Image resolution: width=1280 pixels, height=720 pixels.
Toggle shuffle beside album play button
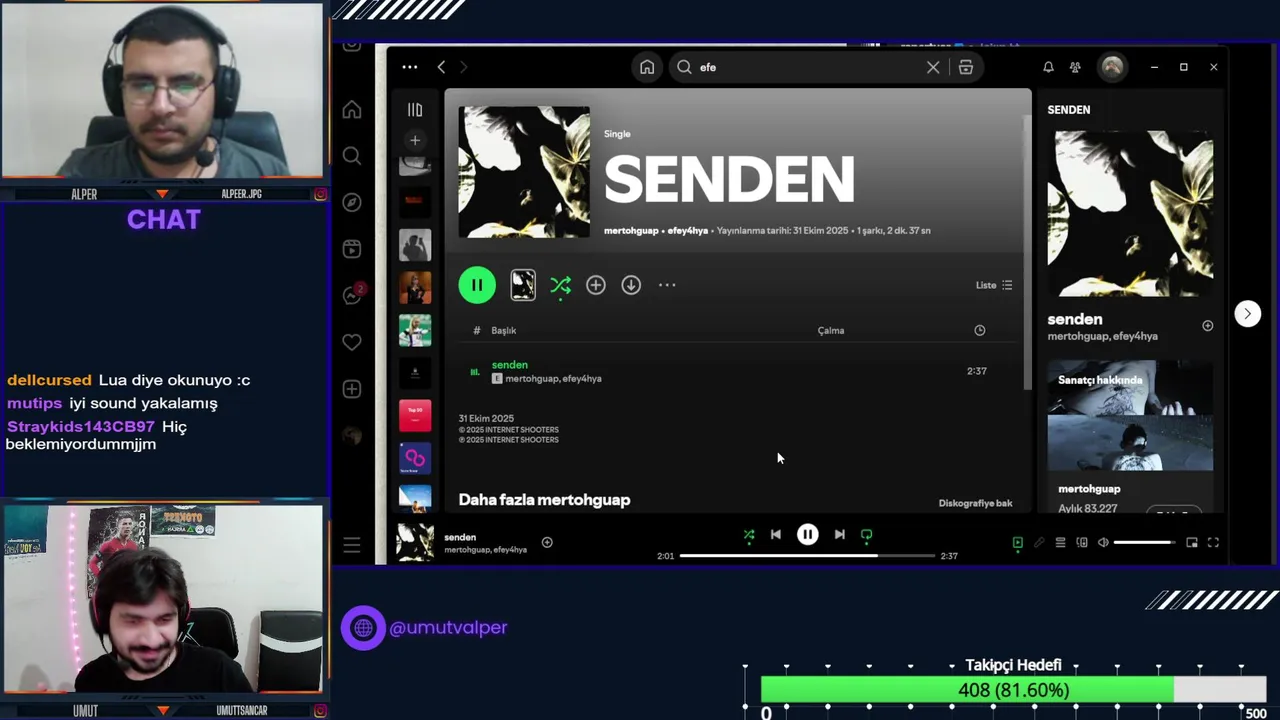click(561, 286)
